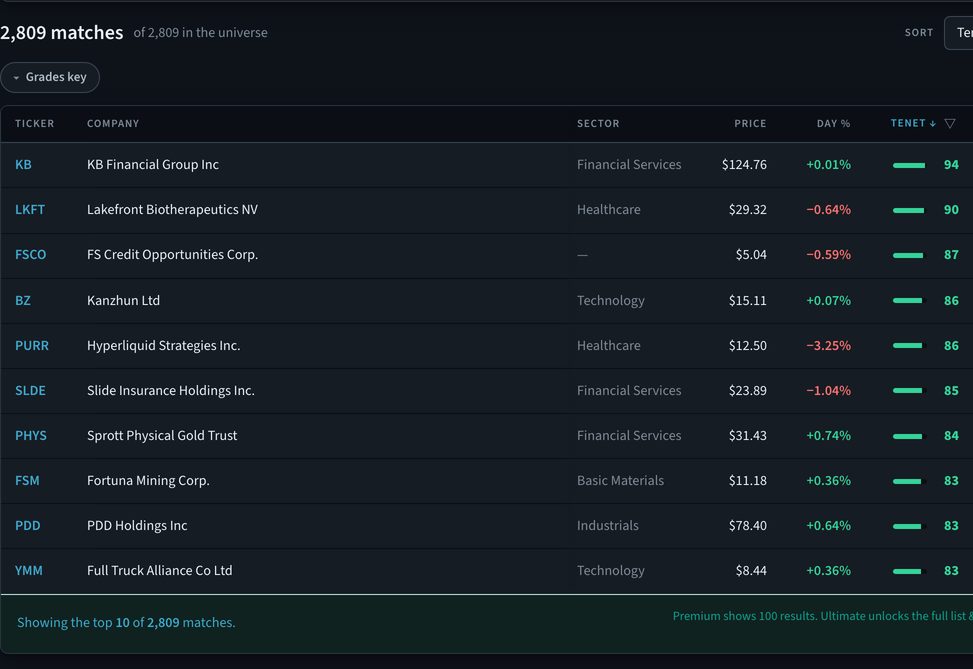The width and height of the screenshot is (973, 669).
Task: Click the 2,809 matches heading
Action: 61,32
